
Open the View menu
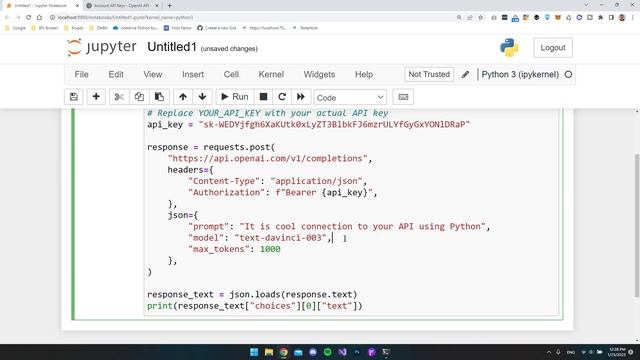pyautogui.click(x=153, y=74)
